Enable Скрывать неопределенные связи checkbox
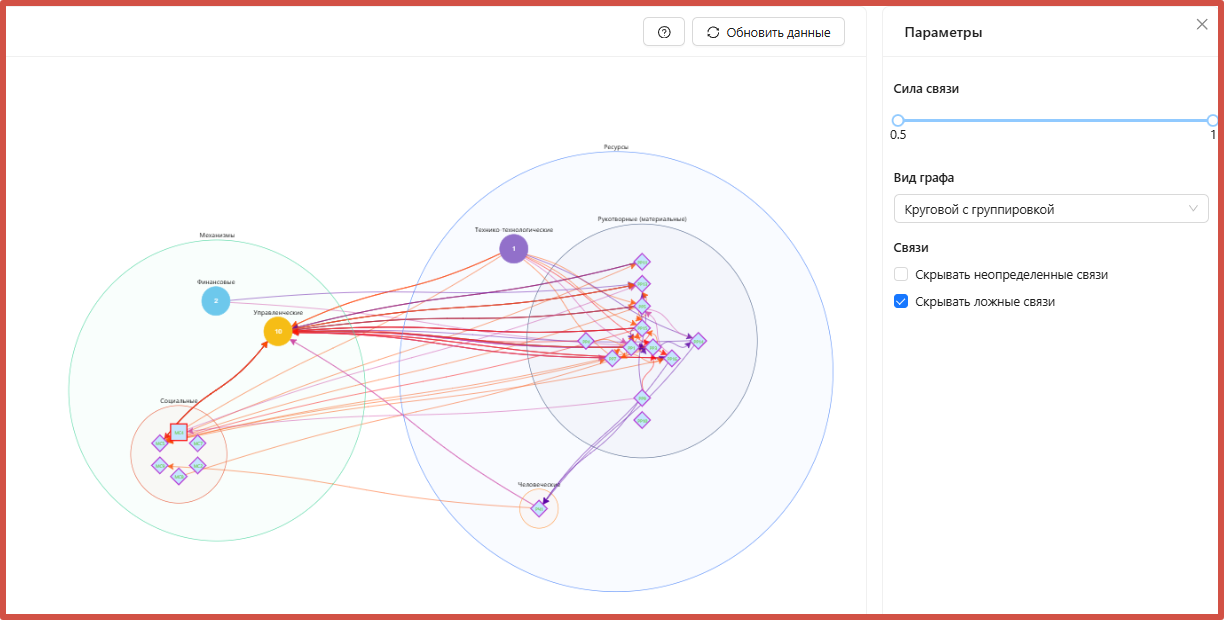The image size is (1224, 620). coord(901,274)
